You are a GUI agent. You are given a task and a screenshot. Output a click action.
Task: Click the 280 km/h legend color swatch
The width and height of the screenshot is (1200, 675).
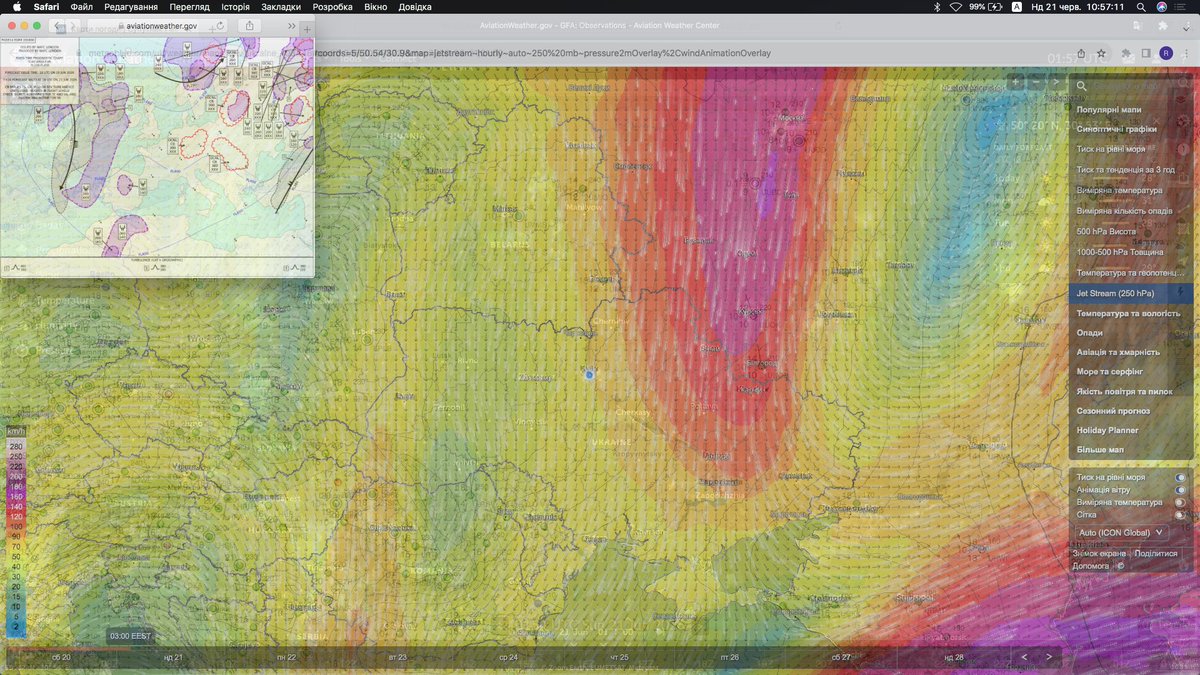pos(16,446)
